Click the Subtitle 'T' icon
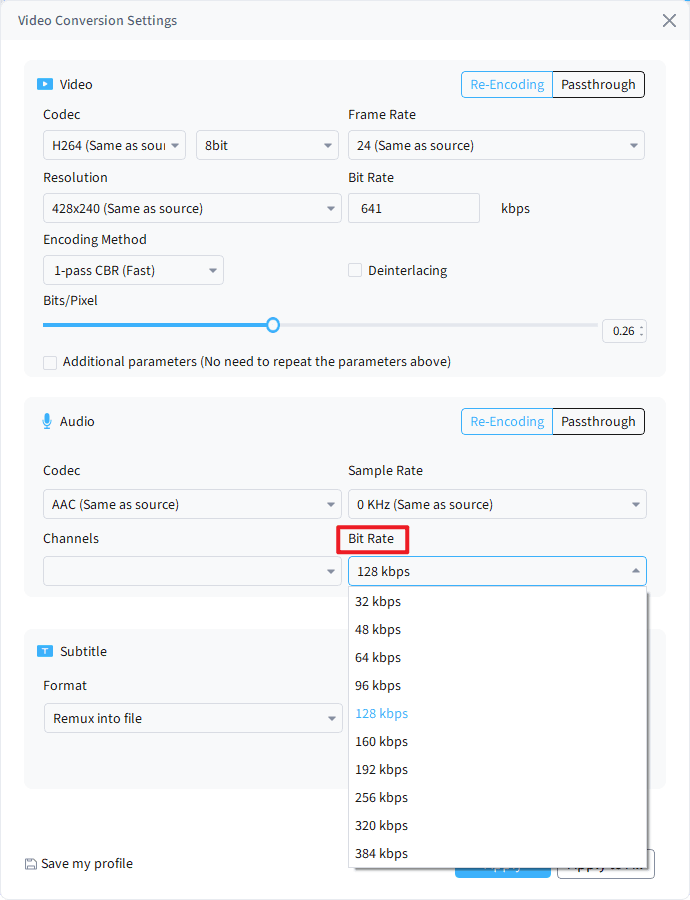The height and width of the screenshot is (900, 690). pos(44,651)
